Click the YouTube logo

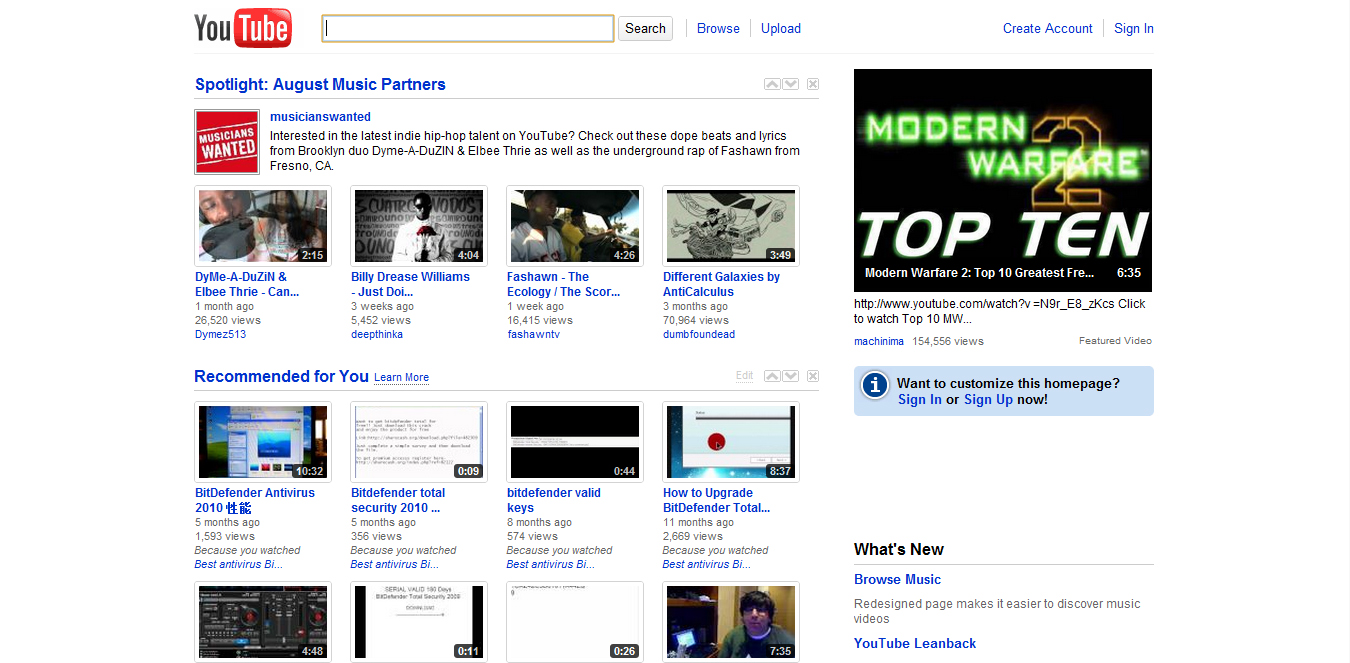[x=243, y=28]
